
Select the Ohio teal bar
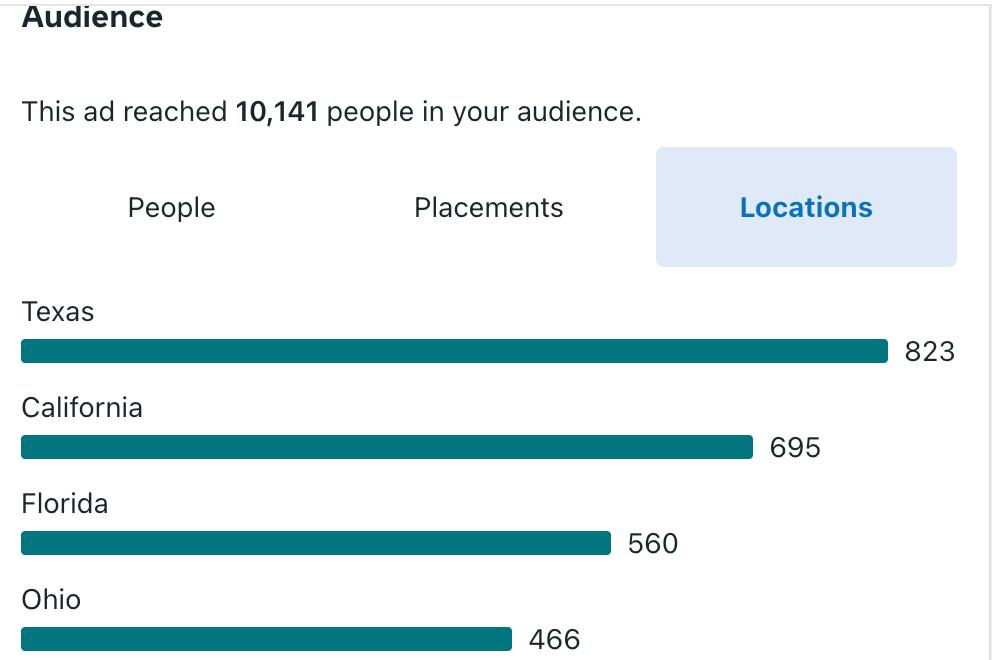[x=266, y=639]
